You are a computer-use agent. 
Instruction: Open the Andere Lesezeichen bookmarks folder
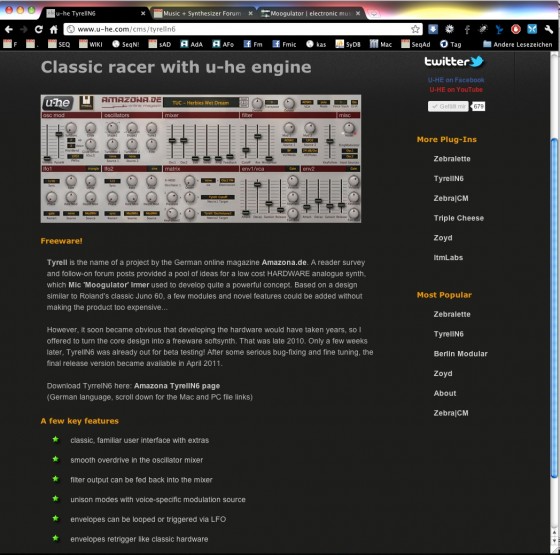(518, 44)
